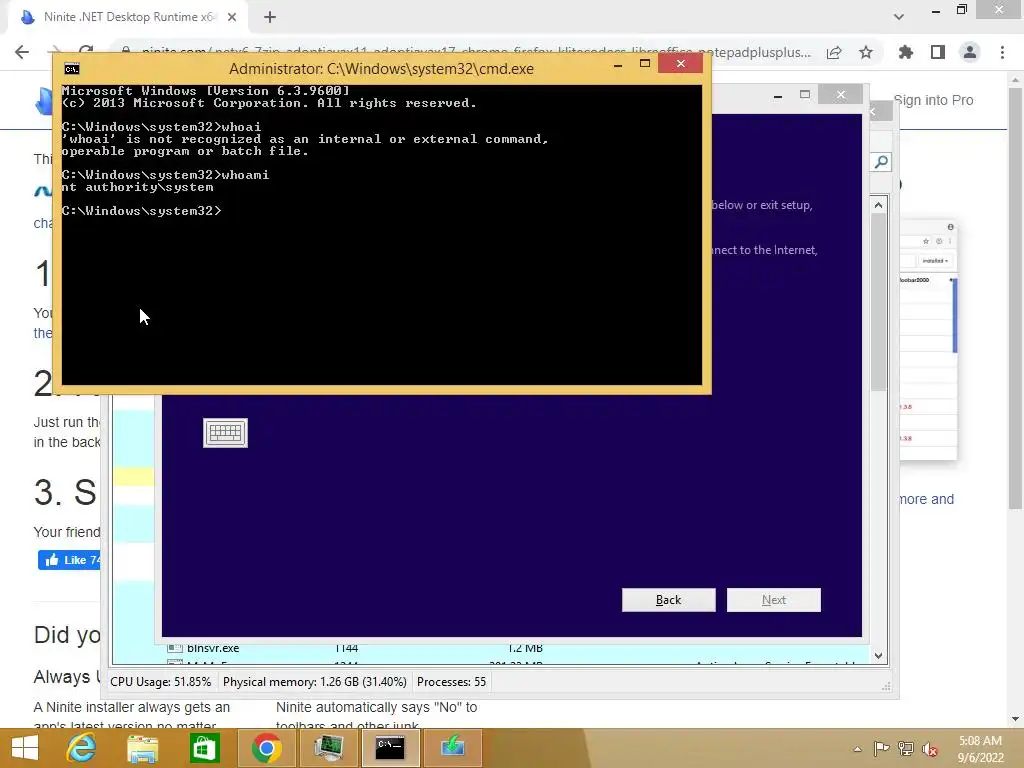Image resolution: width=1024 pixels, height=768 pixels.
Task: Click the "more and" link on Ninite page
Action: (x=927, y=500)
